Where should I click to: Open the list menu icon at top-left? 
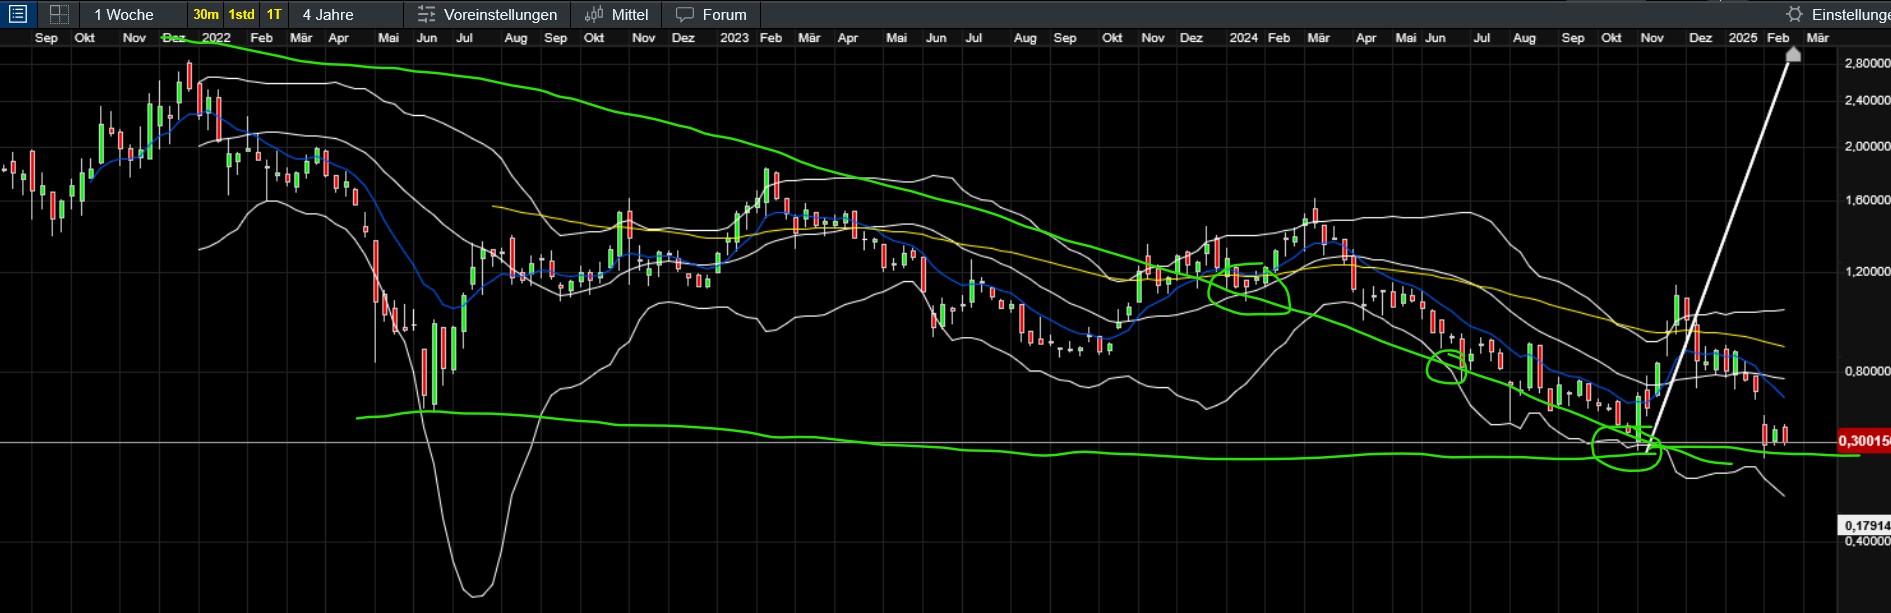click(18, 14)
